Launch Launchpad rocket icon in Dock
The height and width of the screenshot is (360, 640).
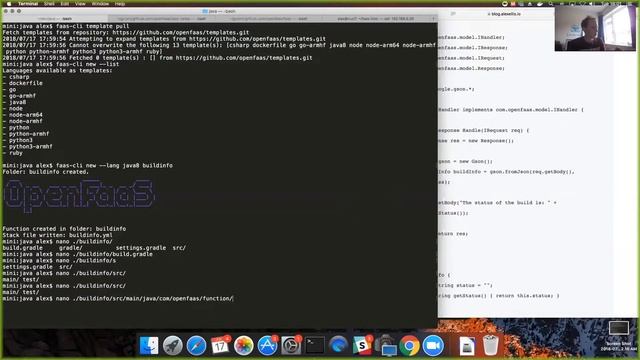tap(173, 346)
